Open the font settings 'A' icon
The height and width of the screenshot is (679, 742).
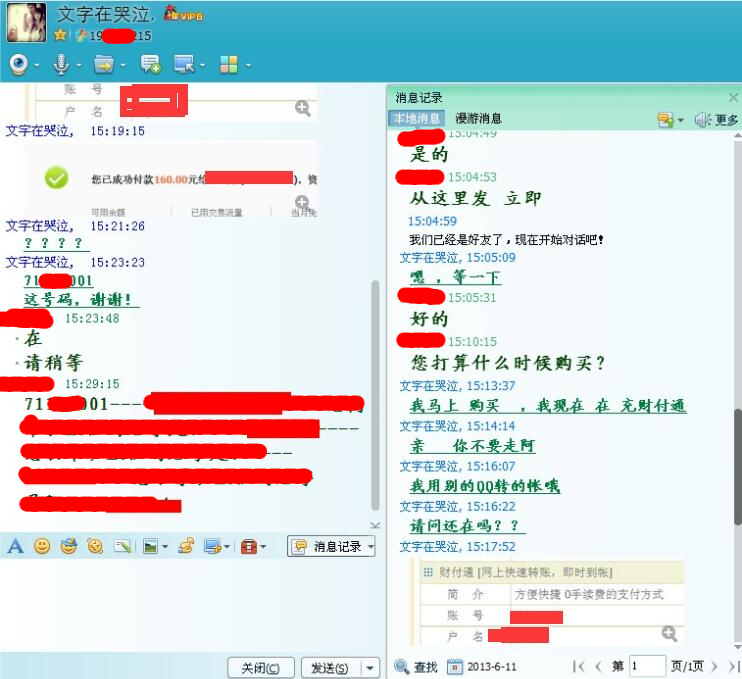[x=15, y=546]
